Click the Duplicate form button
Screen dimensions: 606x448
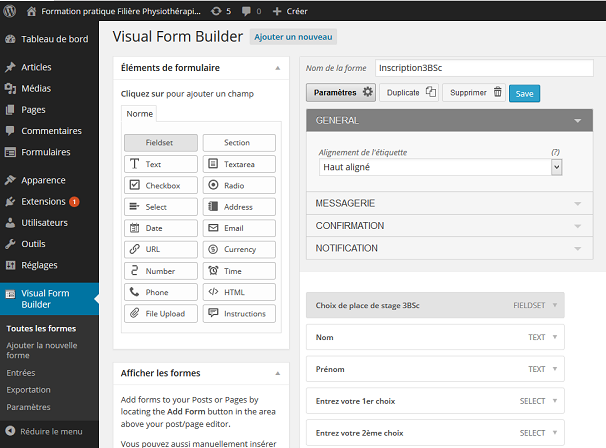tap(411, 92)
